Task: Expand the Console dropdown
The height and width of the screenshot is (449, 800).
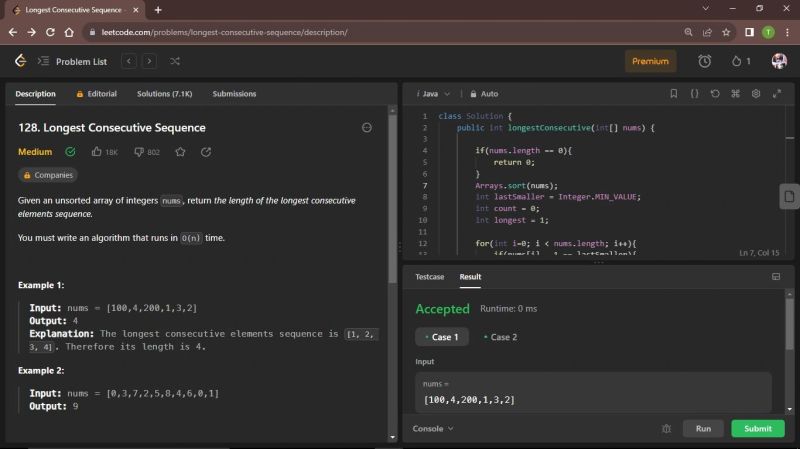Action: 433,429
